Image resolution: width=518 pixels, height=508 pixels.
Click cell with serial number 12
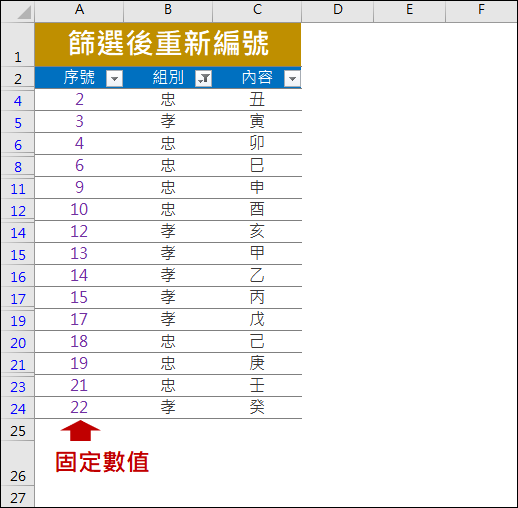click(x=79, y=232)
